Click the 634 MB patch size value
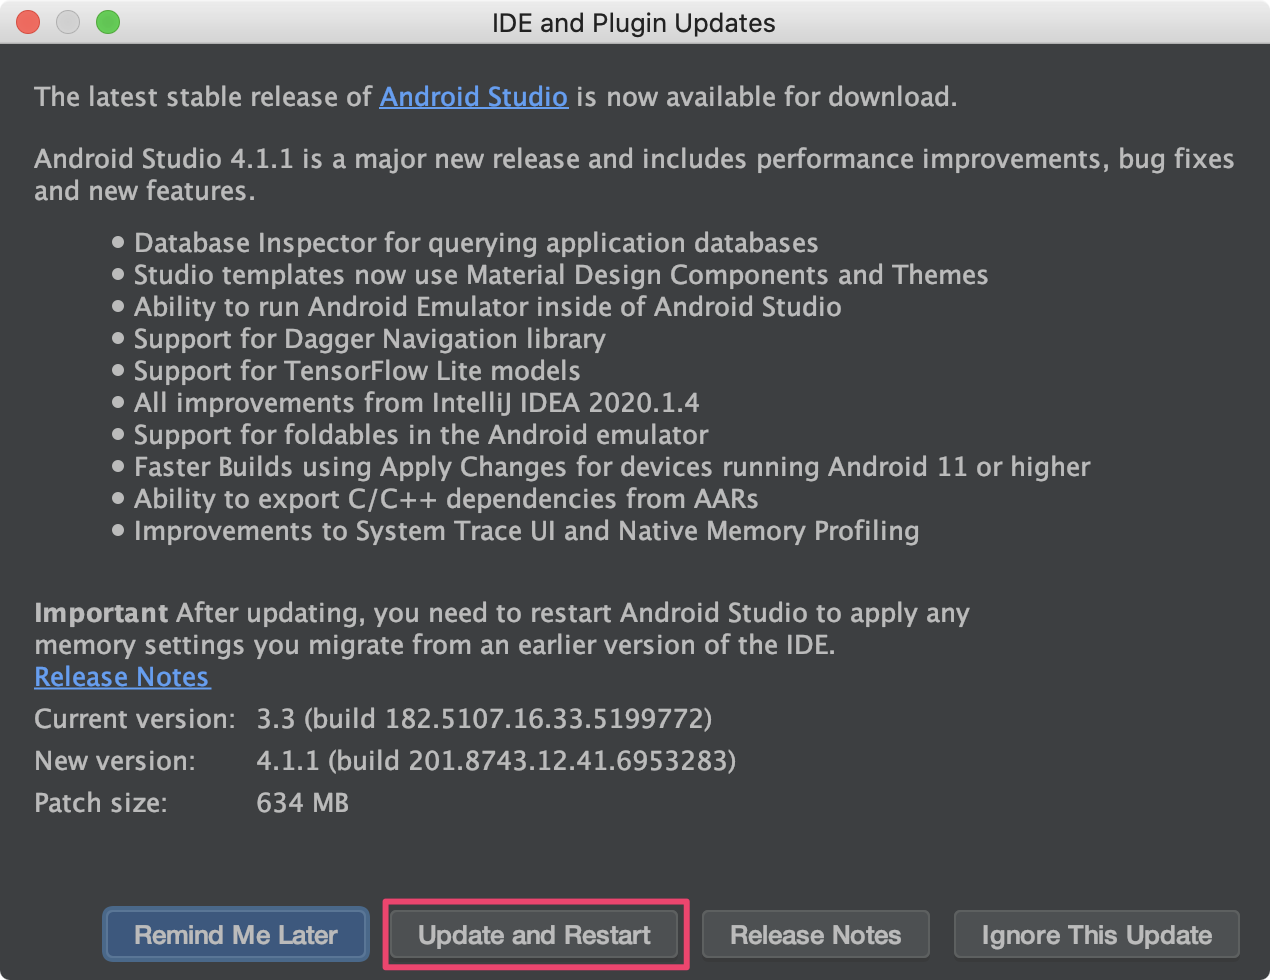 pos(303,803)
